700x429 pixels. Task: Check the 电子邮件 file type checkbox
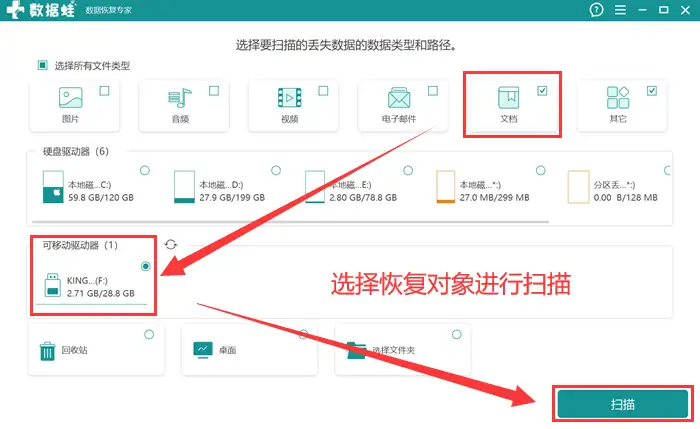[x=433, y=91]
